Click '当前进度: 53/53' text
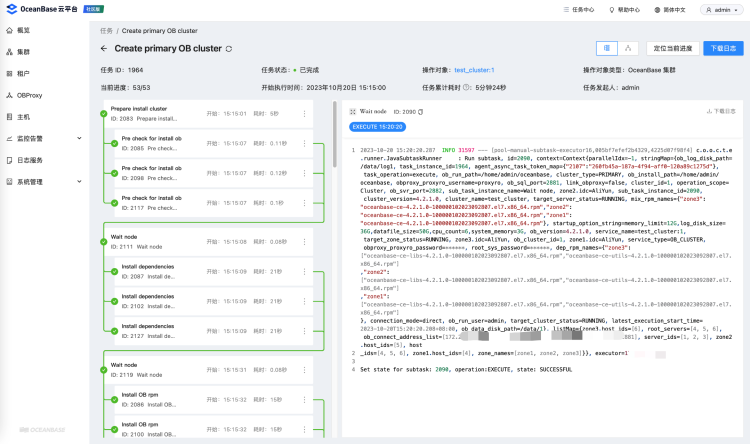 [x=125, y=88]
